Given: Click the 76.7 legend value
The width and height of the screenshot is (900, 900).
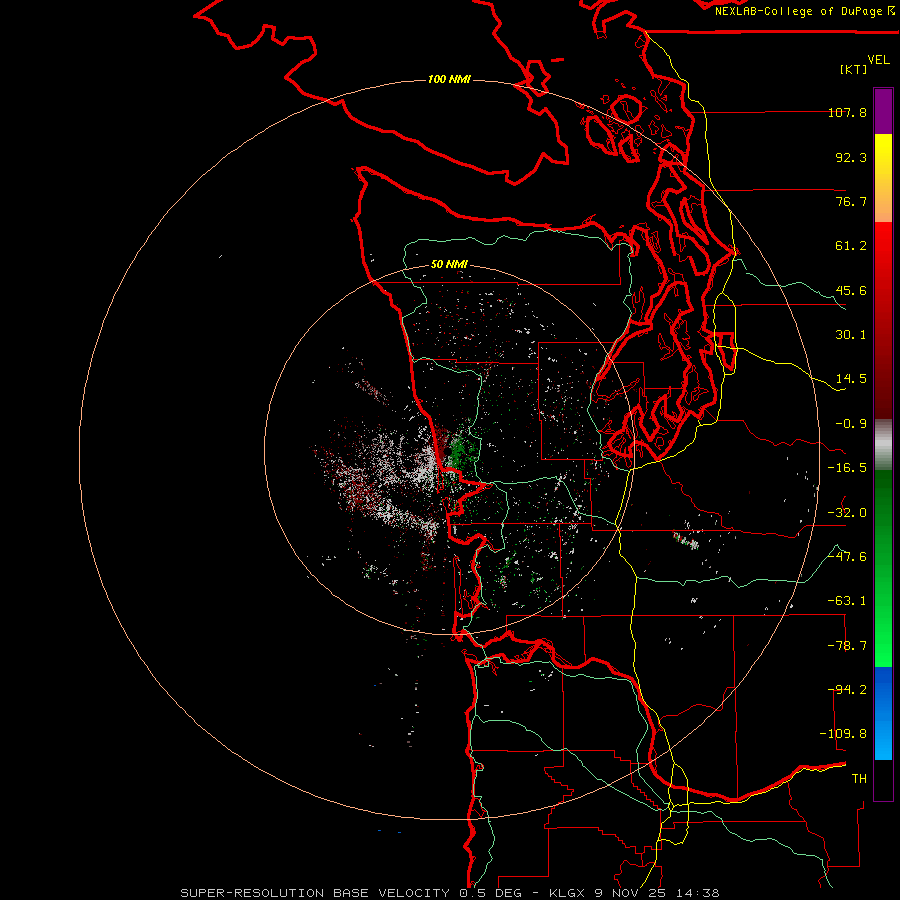Looking at the screenshot, I should pyautogui.click(x=851, y=201).
